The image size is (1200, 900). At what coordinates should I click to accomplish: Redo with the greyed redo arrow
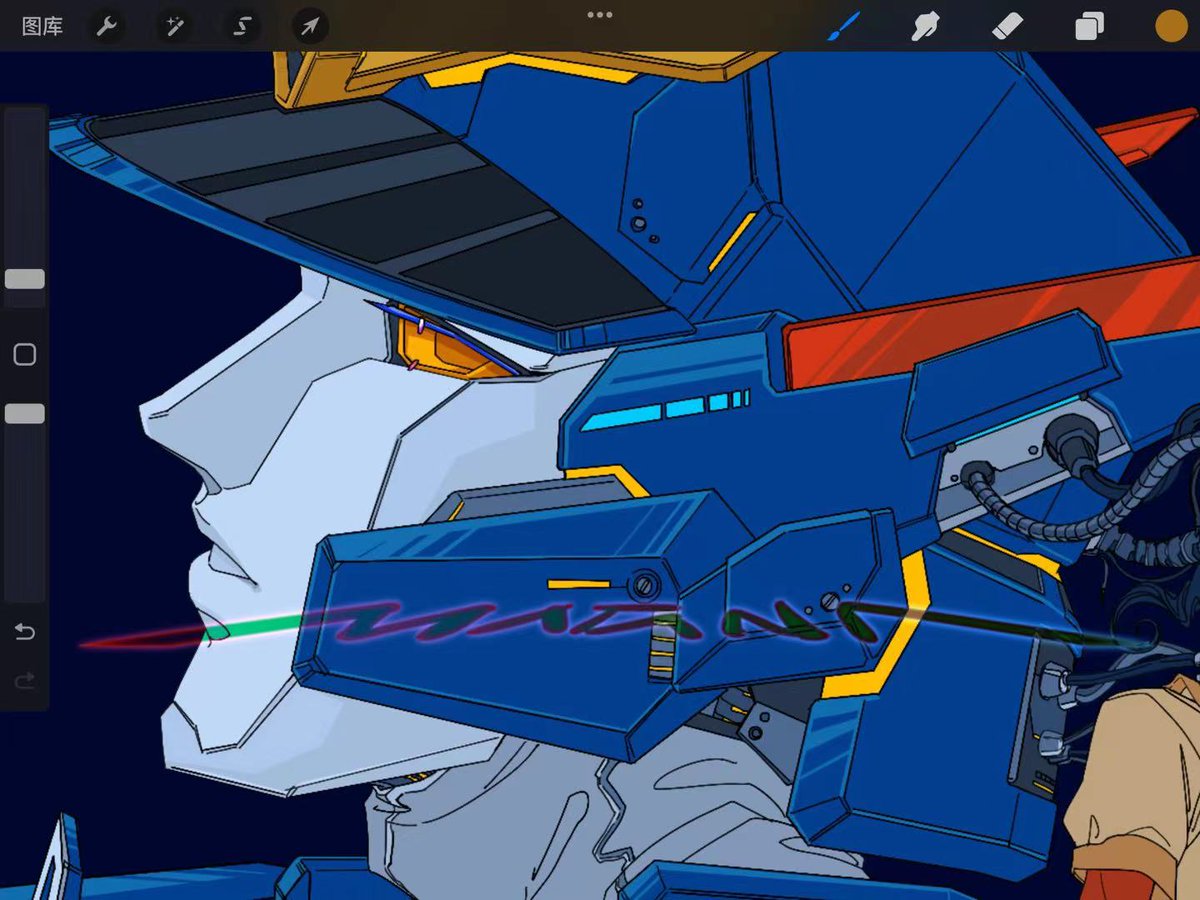[x=25, y=681]
